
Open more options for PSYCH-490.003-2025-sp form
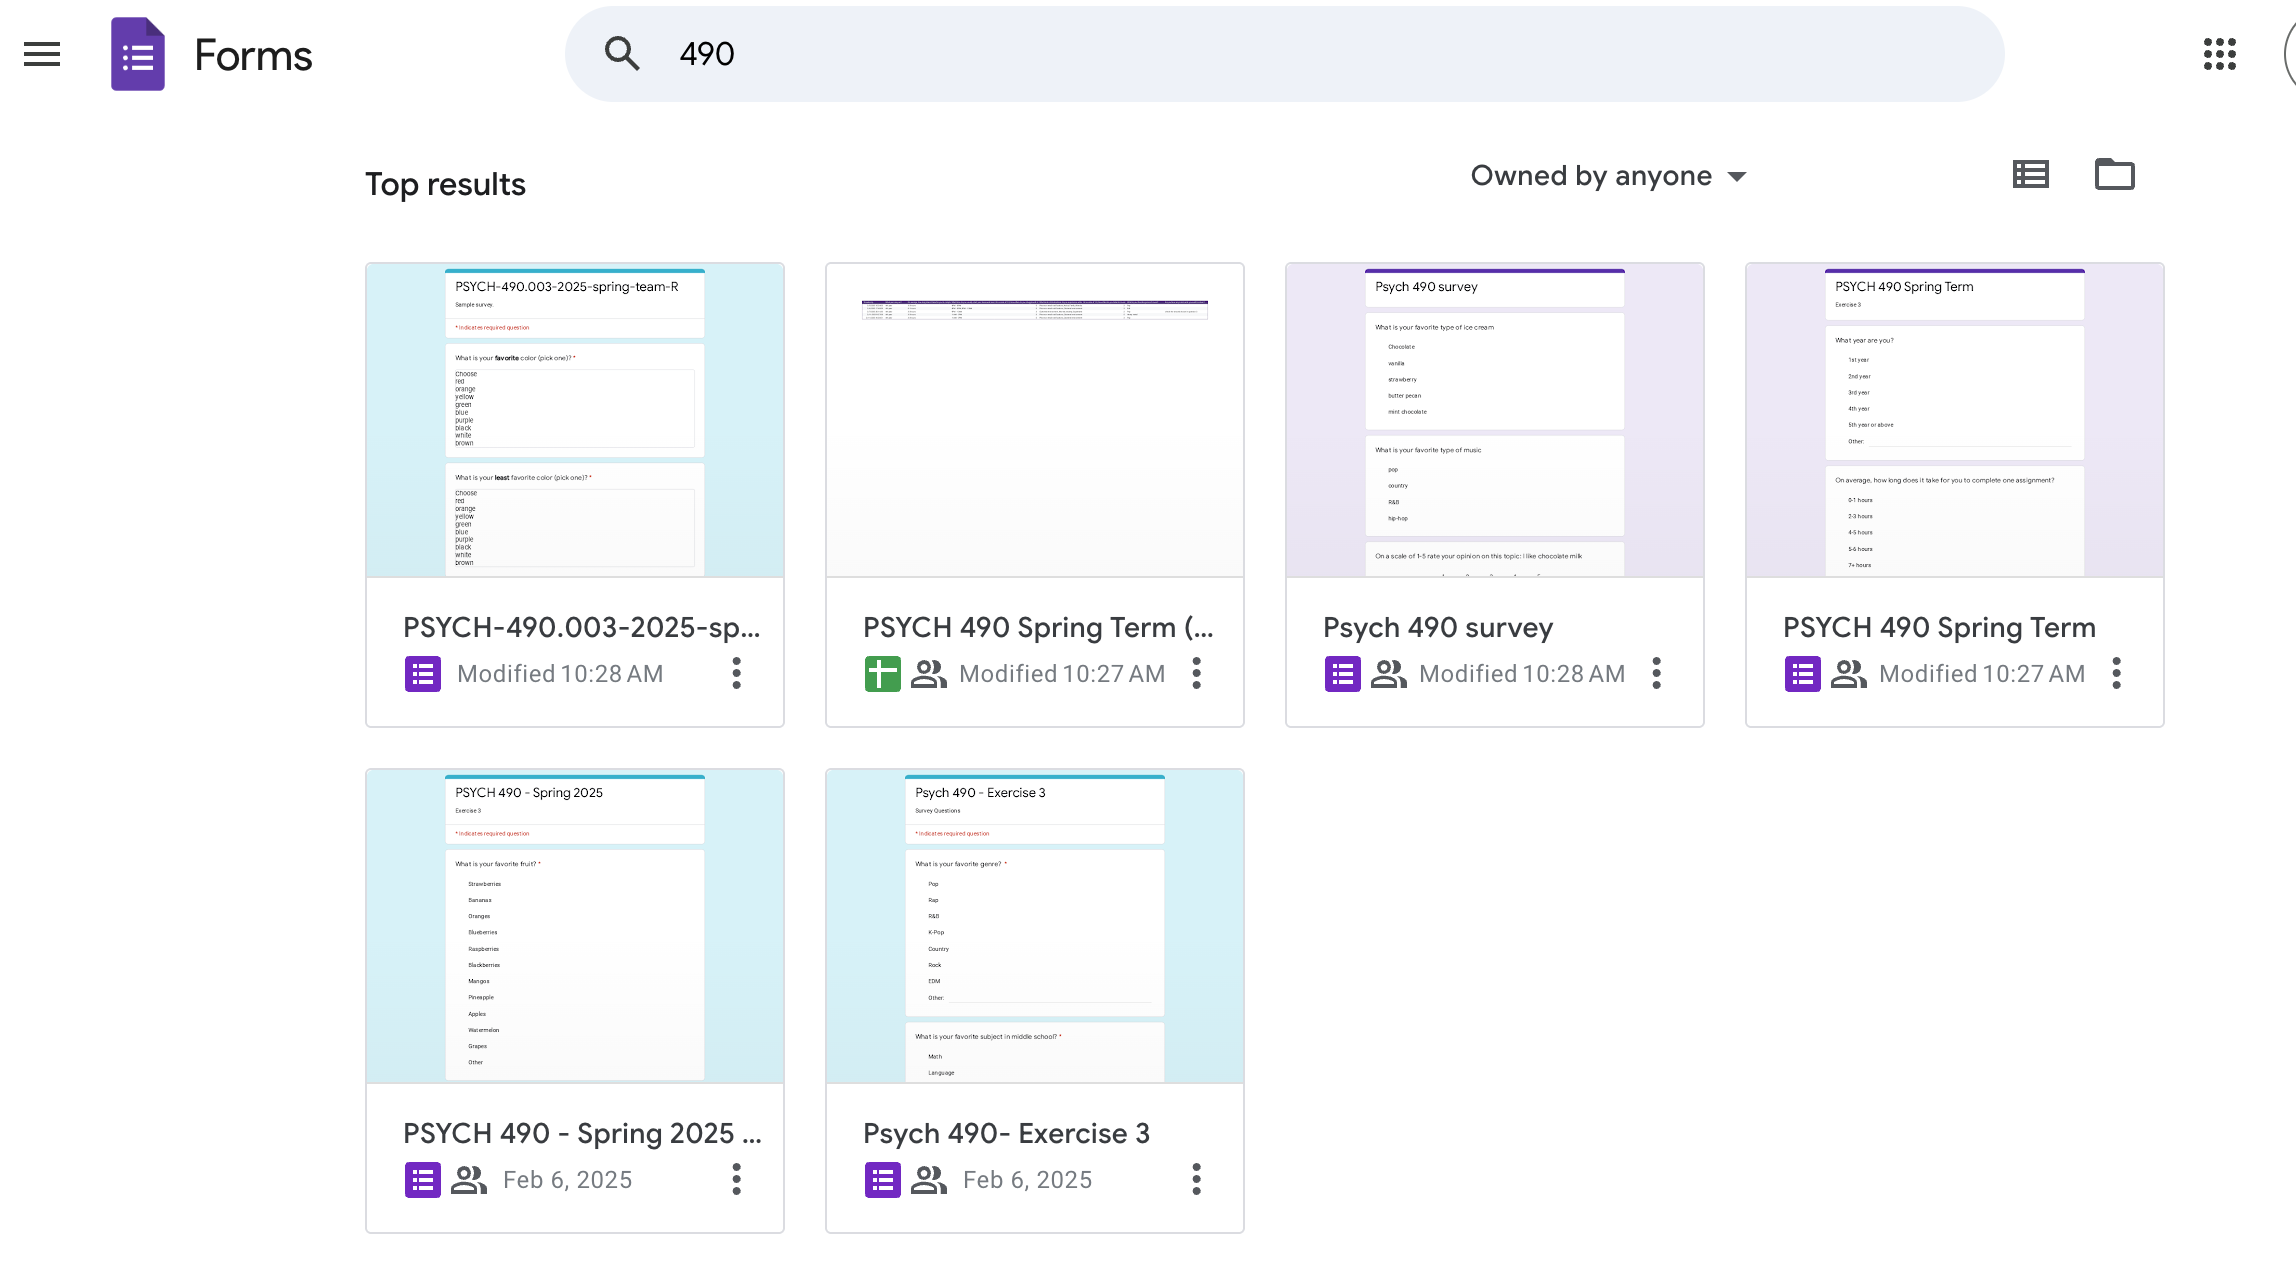[736, 673]
